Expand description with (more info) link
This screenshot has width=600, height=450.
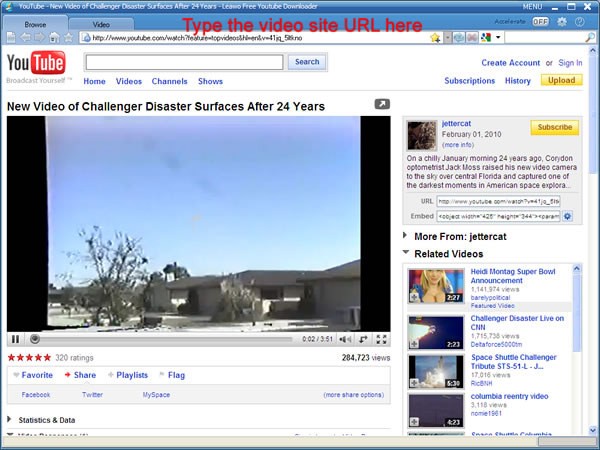pos(458,145)
